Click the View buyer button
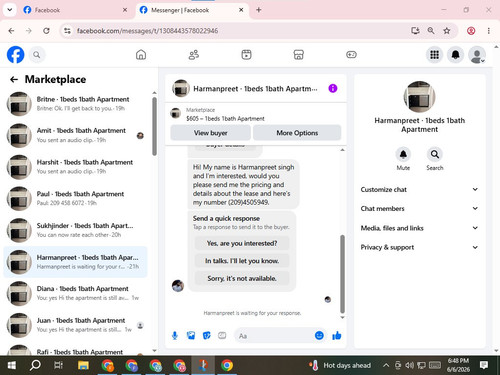Viewport: 500px width, 375px height. [210, 133]
